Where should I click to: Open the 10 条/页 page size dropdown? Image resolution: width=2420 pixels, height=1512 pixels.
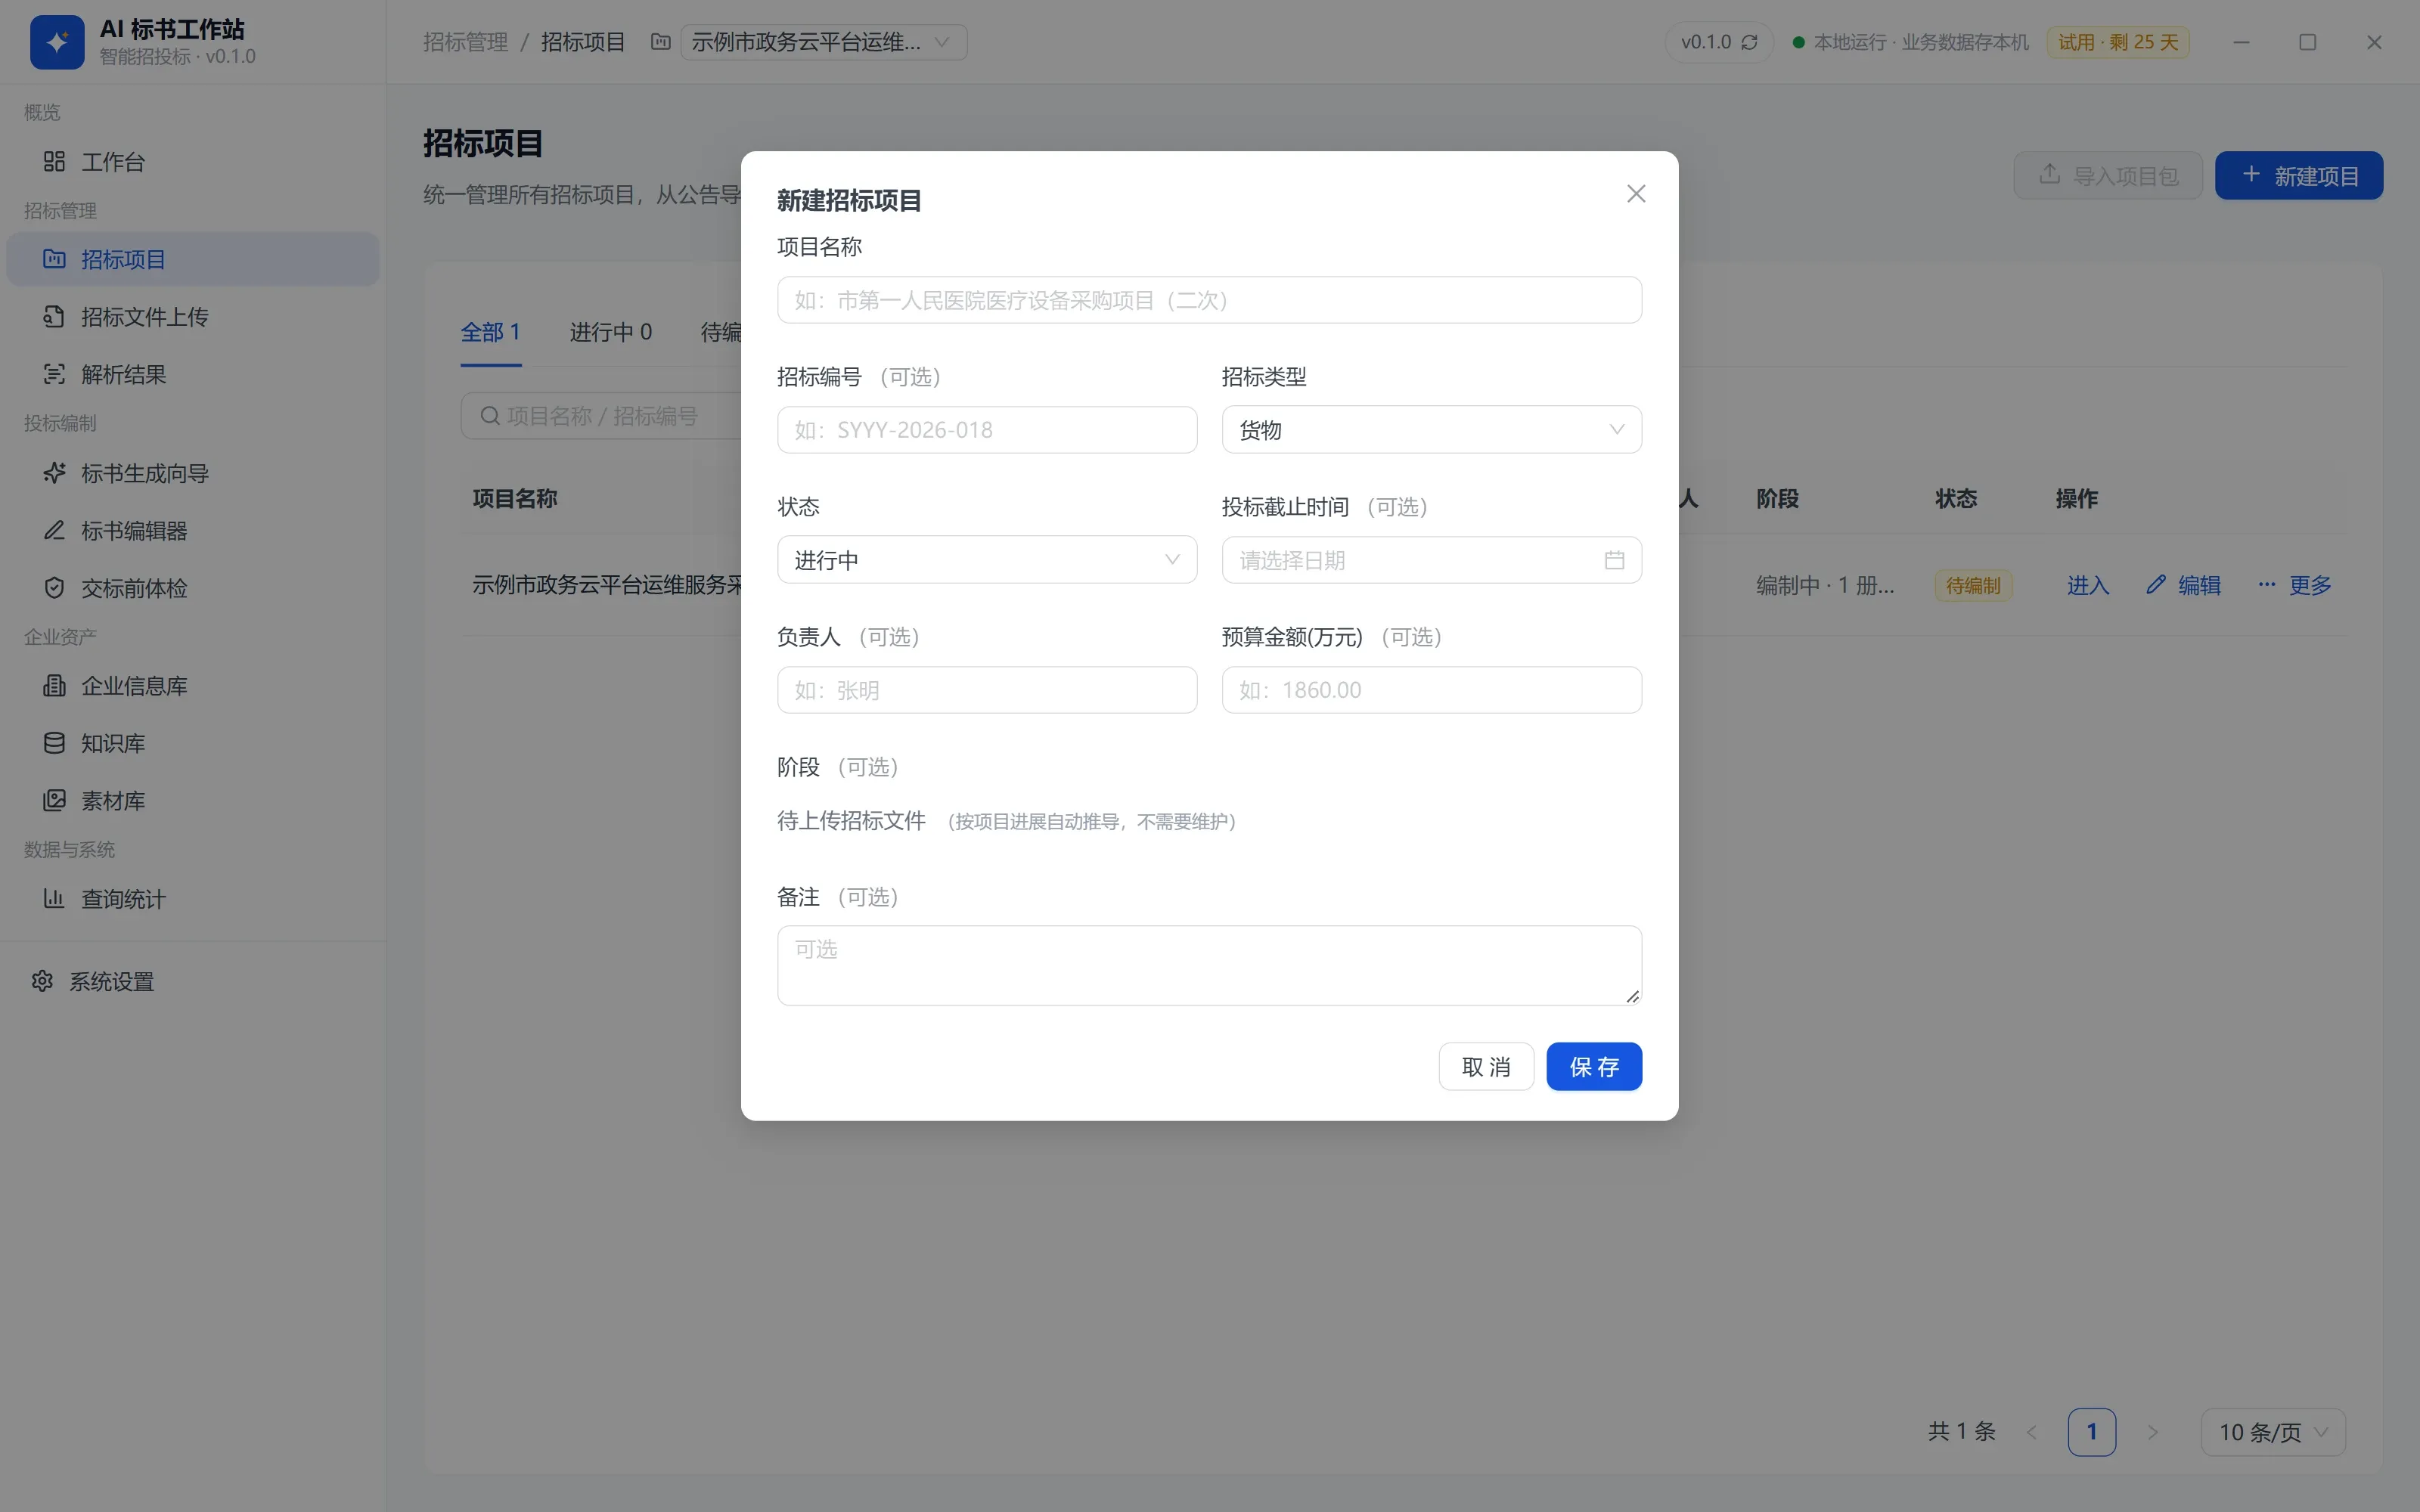click(x=2273, y=1432)
